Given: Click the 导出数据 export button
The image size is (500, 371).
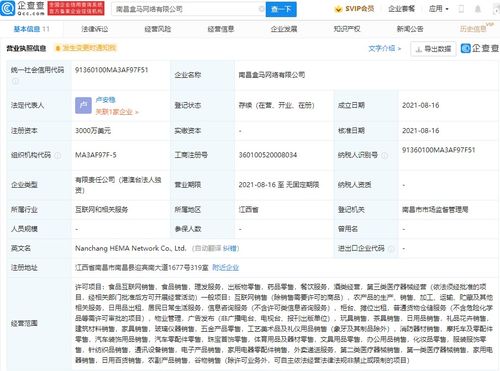Looking at the screenshot, I should pos(433,49).
